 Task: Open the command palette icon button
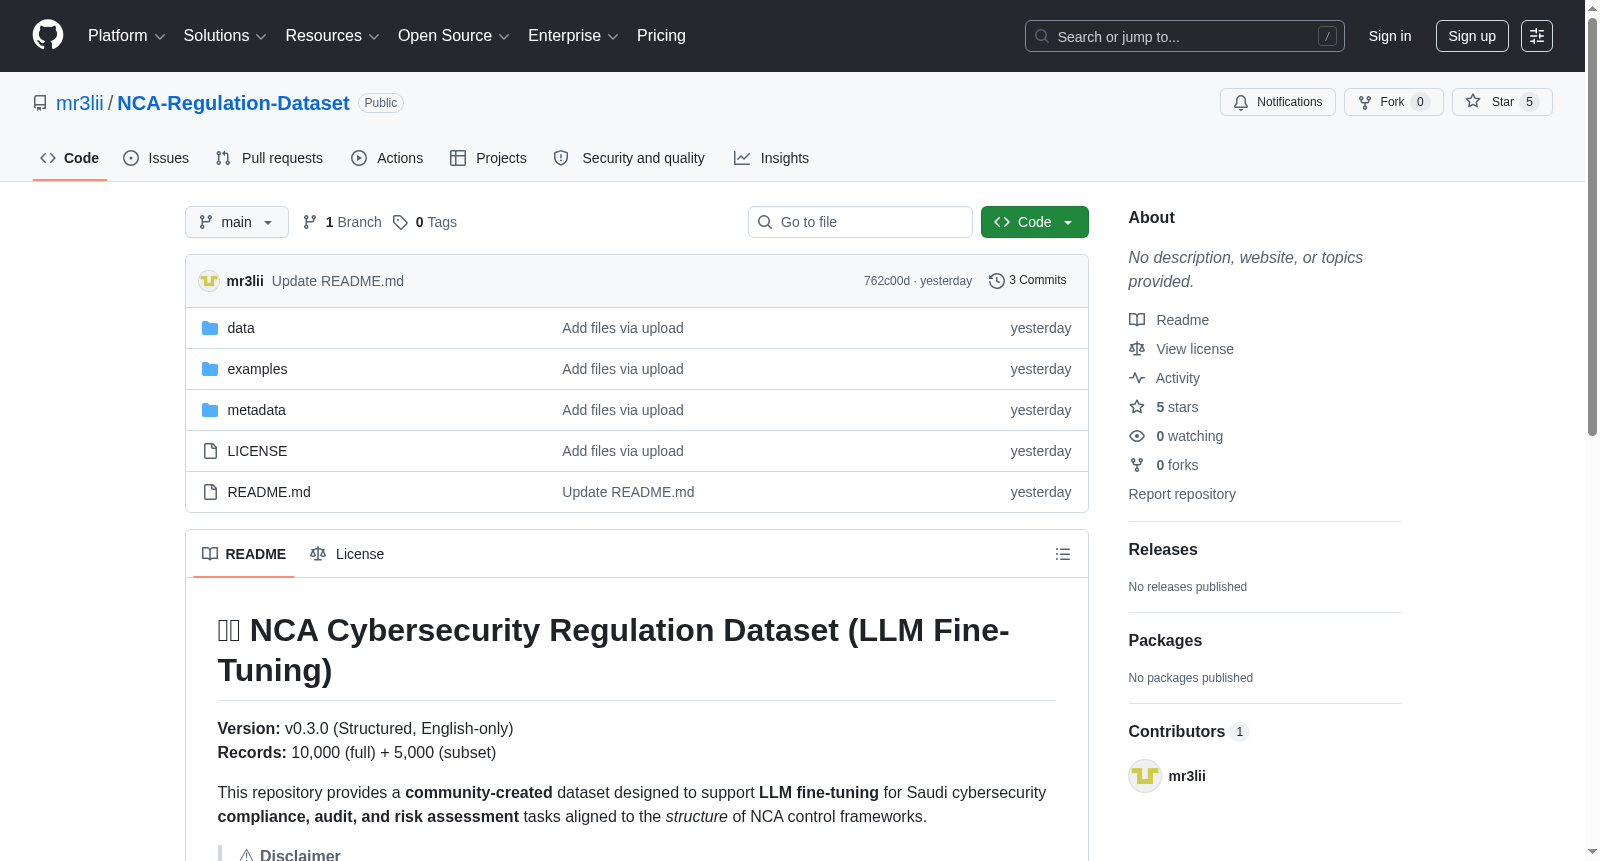coord(1537,36)
